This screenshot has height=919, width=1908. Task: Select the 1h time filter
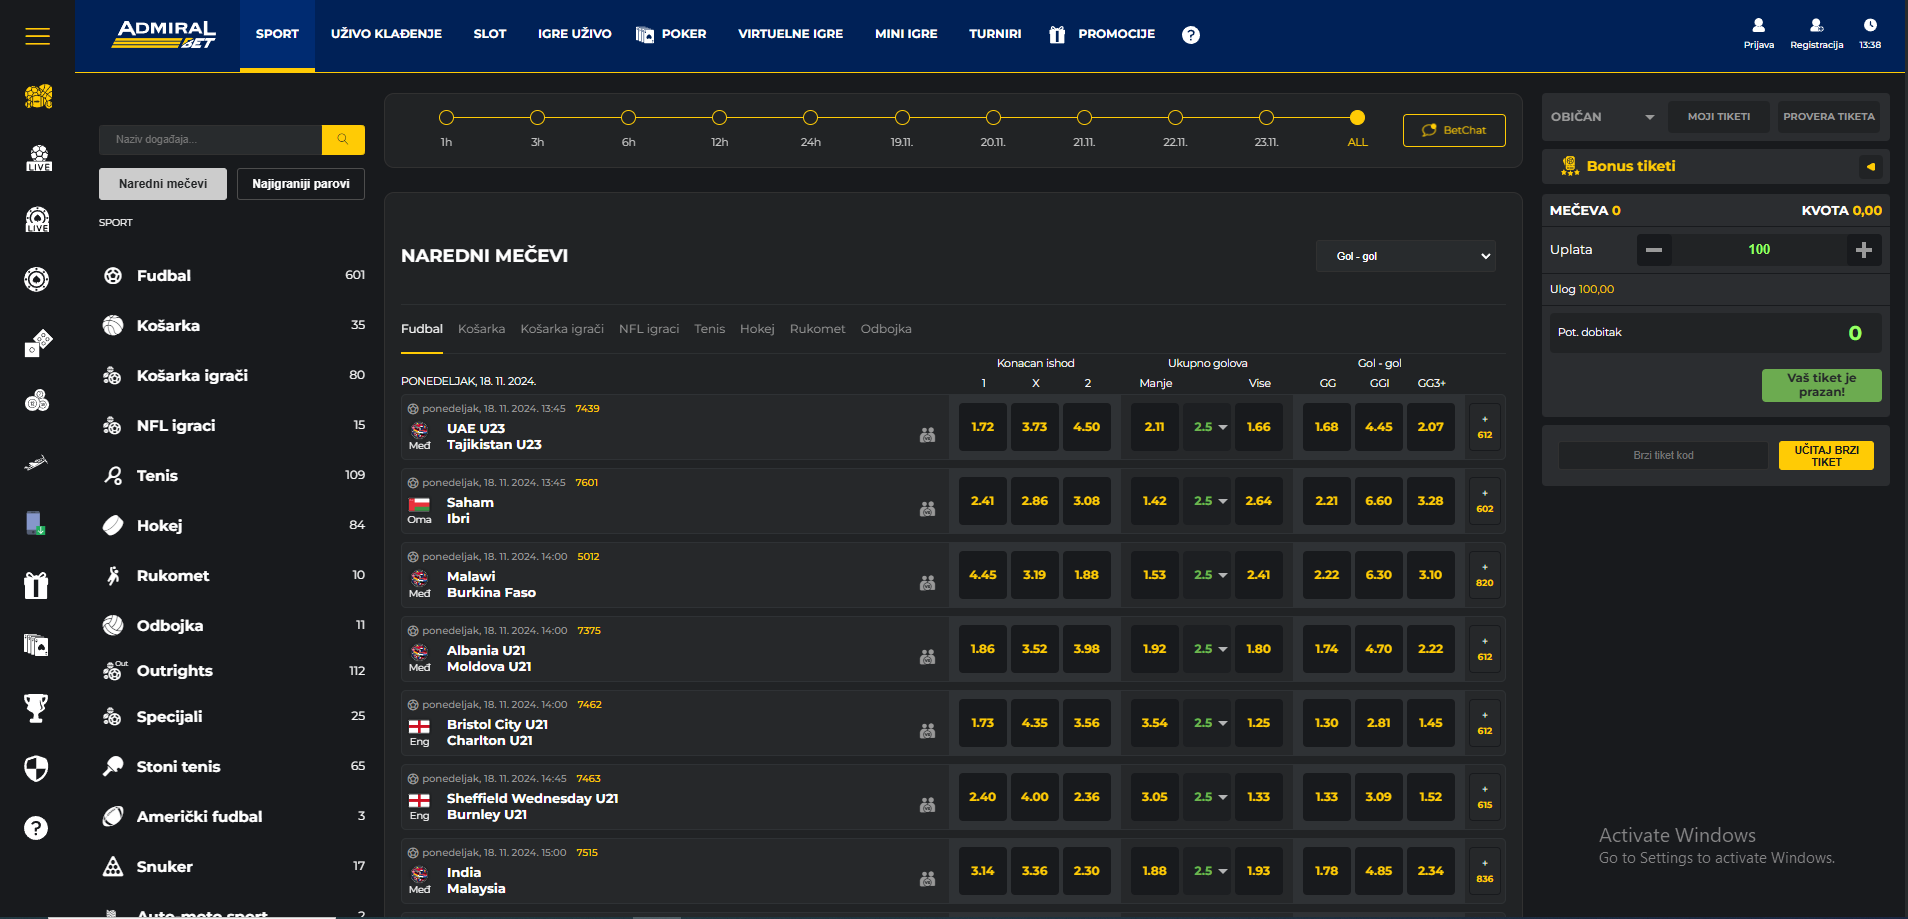(x=446, y=118)
